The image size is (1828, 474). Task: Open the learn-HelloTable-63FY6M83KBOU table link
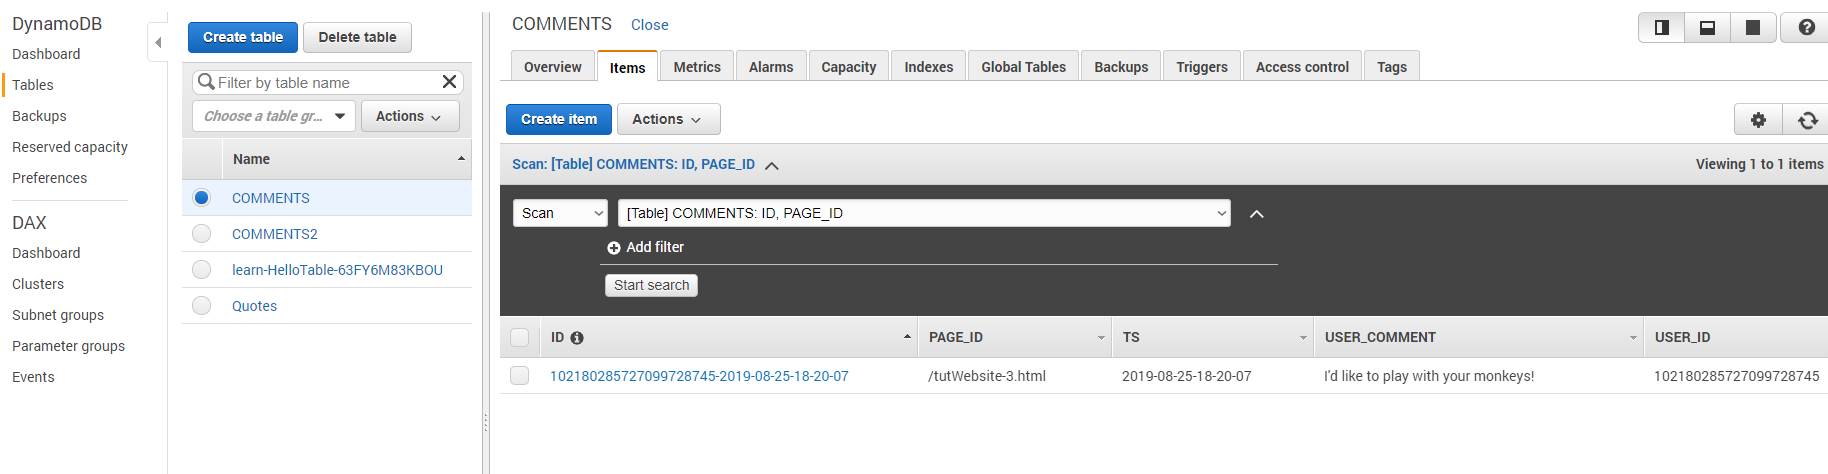click(337, 270)
